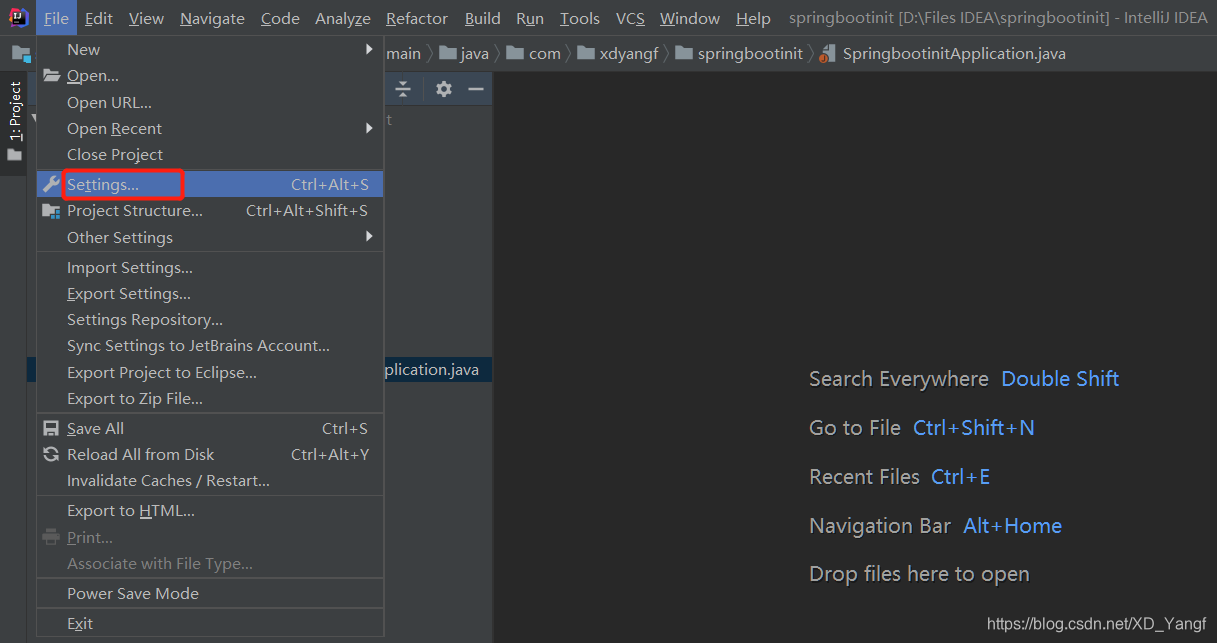The image size is (1217, 643).
Task: Hide the Project panel with minus icon
Action: coord(476,89)
